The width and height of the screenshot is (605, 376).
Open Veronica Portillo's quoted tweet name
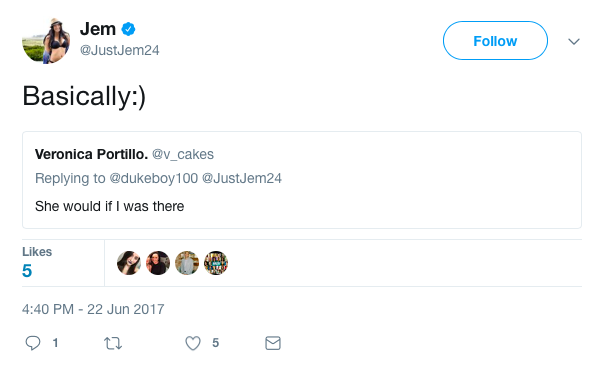click(x=91, y=154)
